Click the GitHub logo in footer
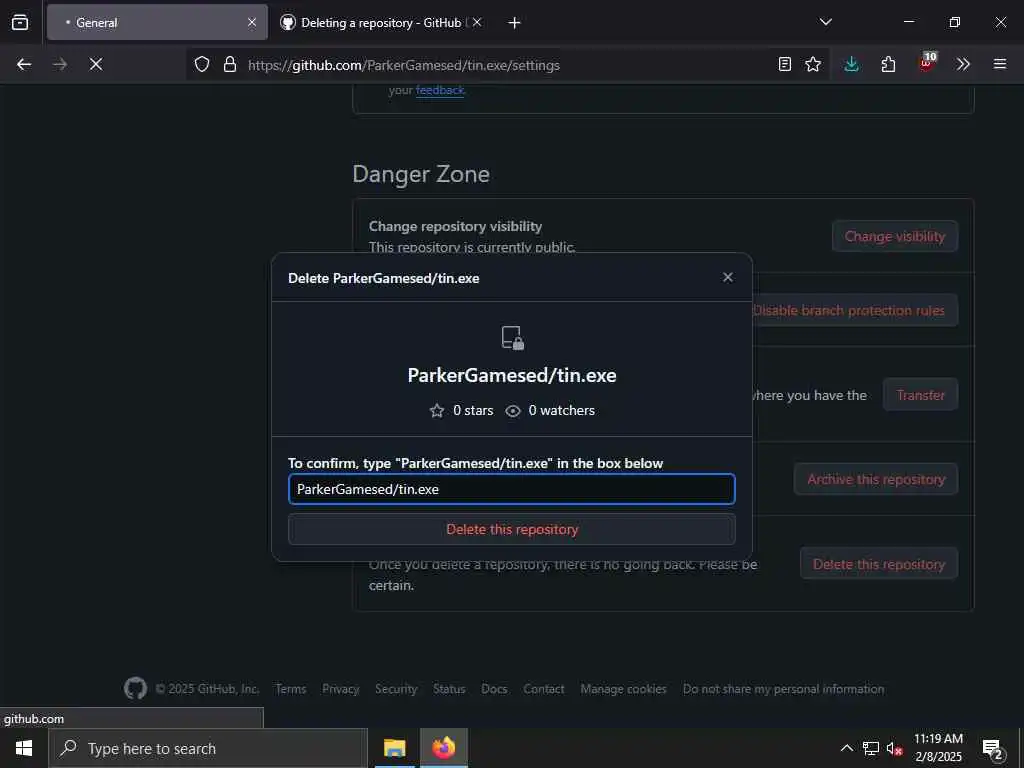Viewport: 1024px width, 768px height. [x=136, y=688]
